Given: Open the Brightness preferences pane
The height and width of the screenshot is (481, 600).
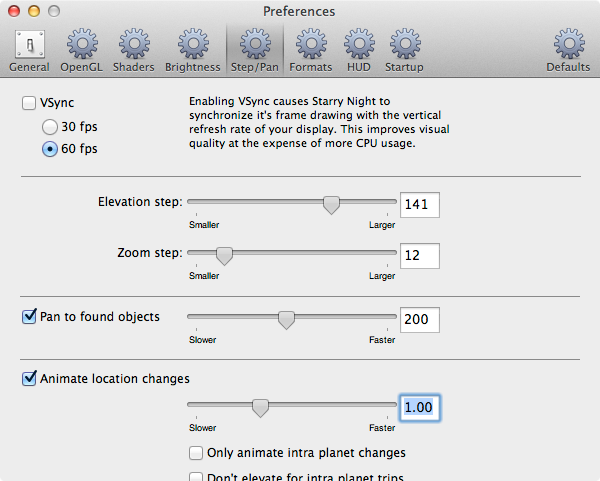Looking at the screenshot, I should tap(192, 50).
